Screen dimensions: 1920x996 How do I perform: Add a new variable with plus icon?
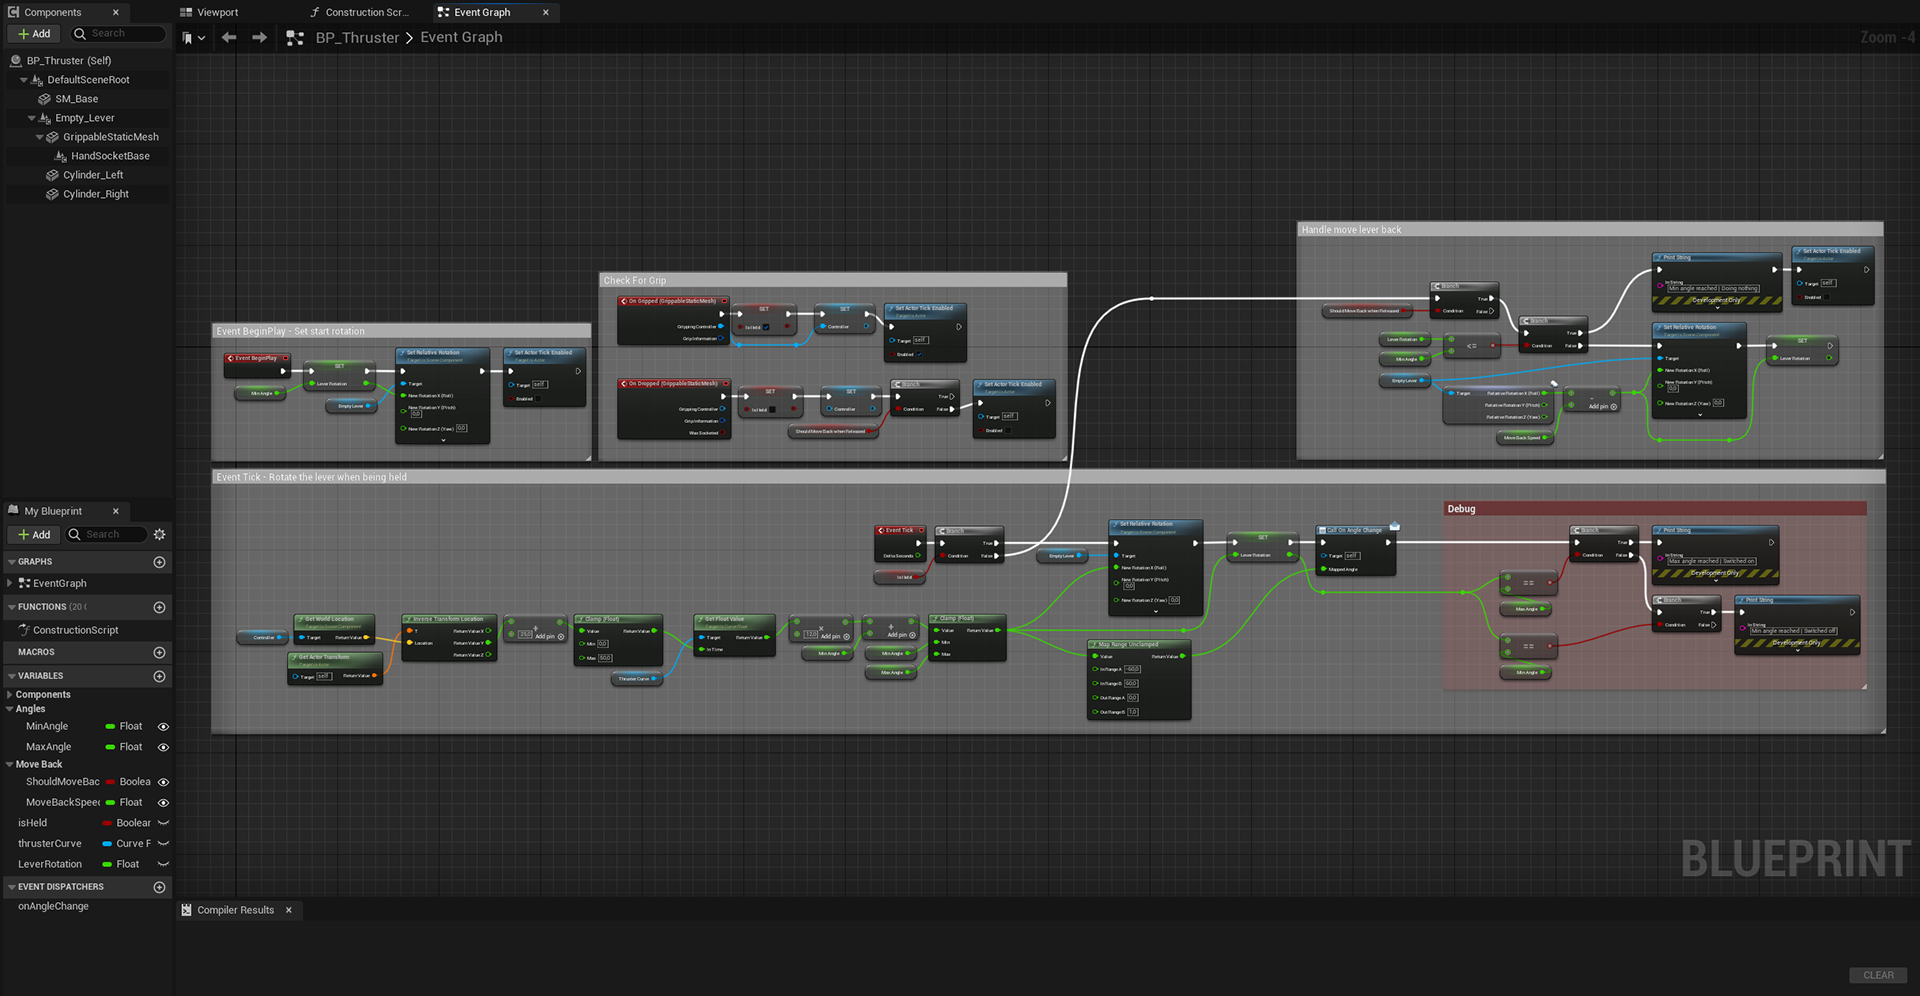coord(159,676)
